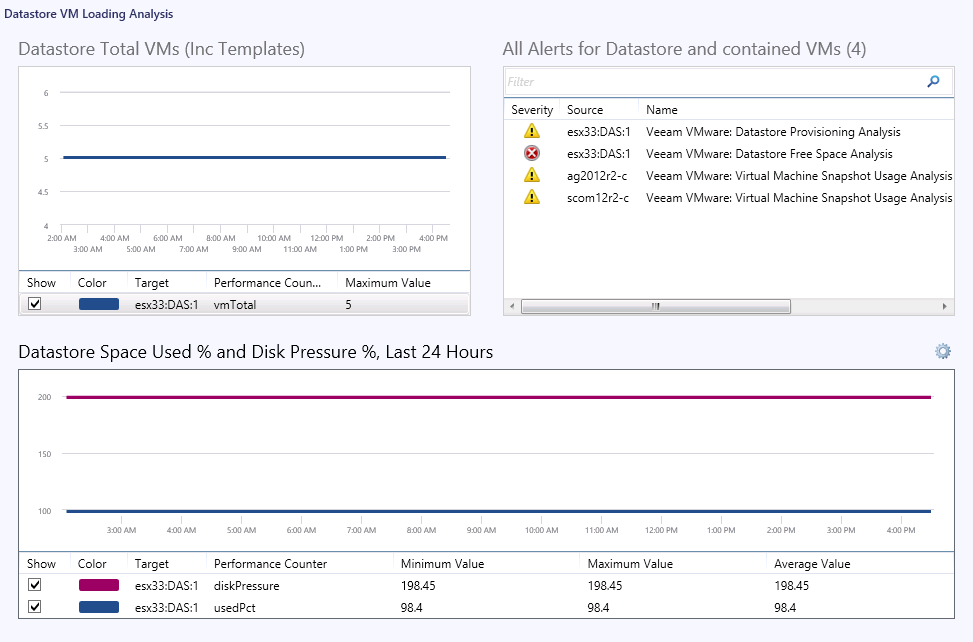This screenshot has height=642, width=973.
Task: Click the right arrow of the alerts scrollbar
Action: pyautogui.click(x=947, y=305)
